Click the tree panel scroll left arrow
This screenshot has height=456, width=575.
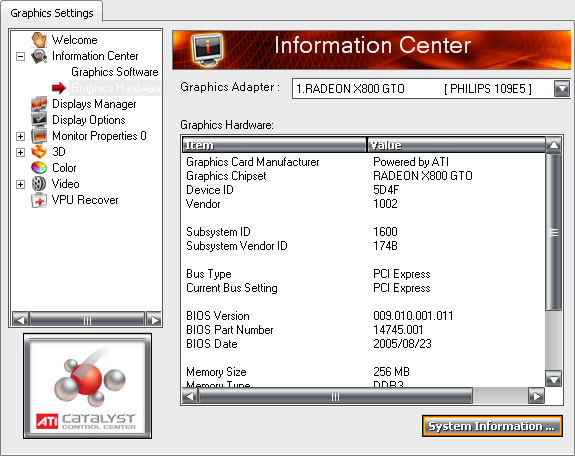[21, 320]
